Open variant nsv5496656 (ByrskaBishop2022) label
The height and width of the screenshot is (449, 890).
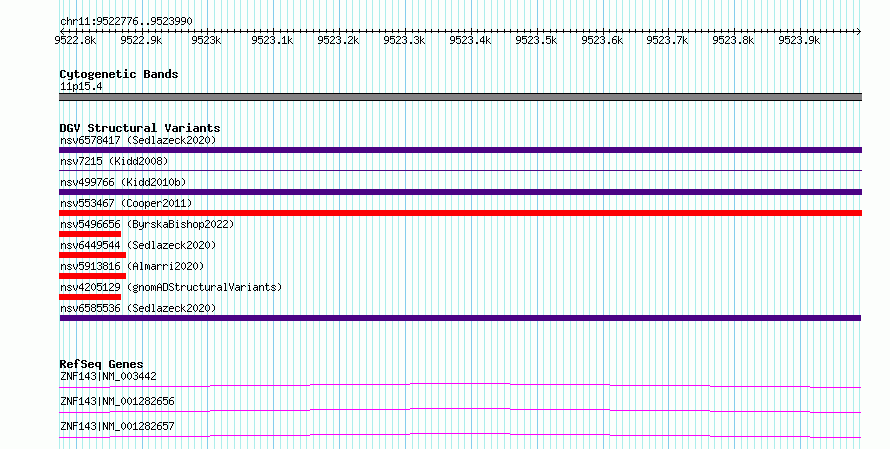tap(147, 224)
